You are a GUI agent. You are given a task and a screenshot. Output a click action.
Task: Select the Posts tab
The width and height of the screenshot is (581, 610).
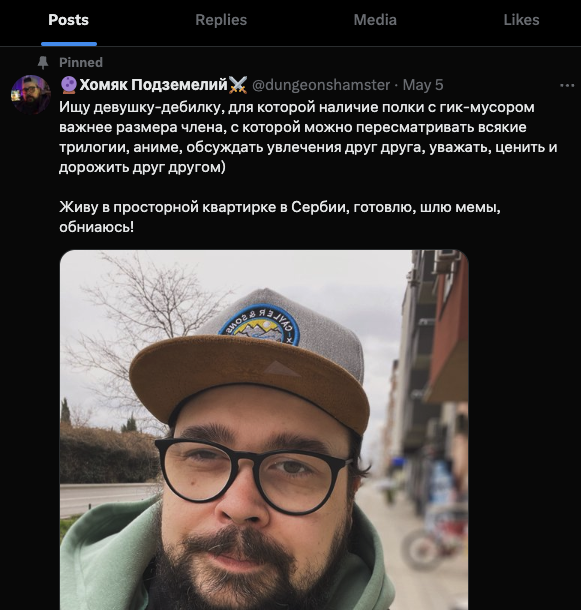pos(68,20)
